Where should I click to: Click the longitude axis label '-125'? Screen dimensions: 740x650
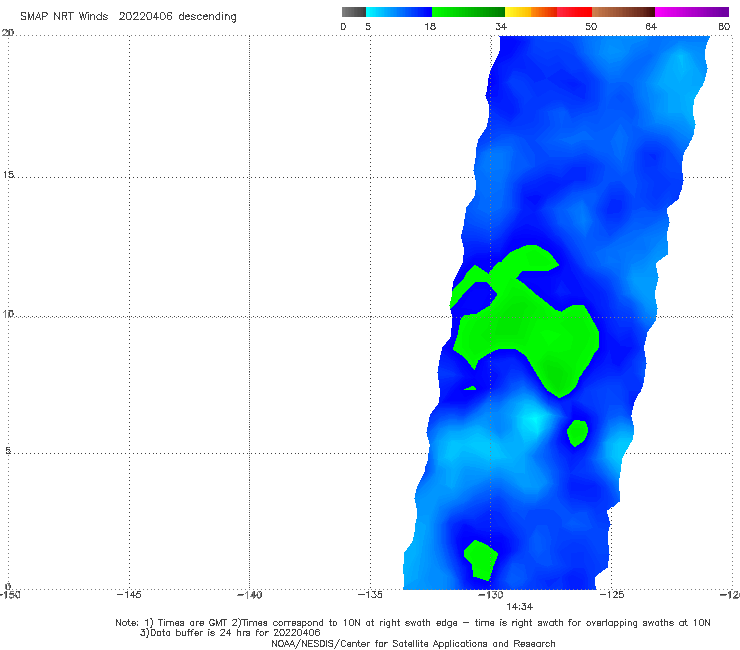coord(612,595)
